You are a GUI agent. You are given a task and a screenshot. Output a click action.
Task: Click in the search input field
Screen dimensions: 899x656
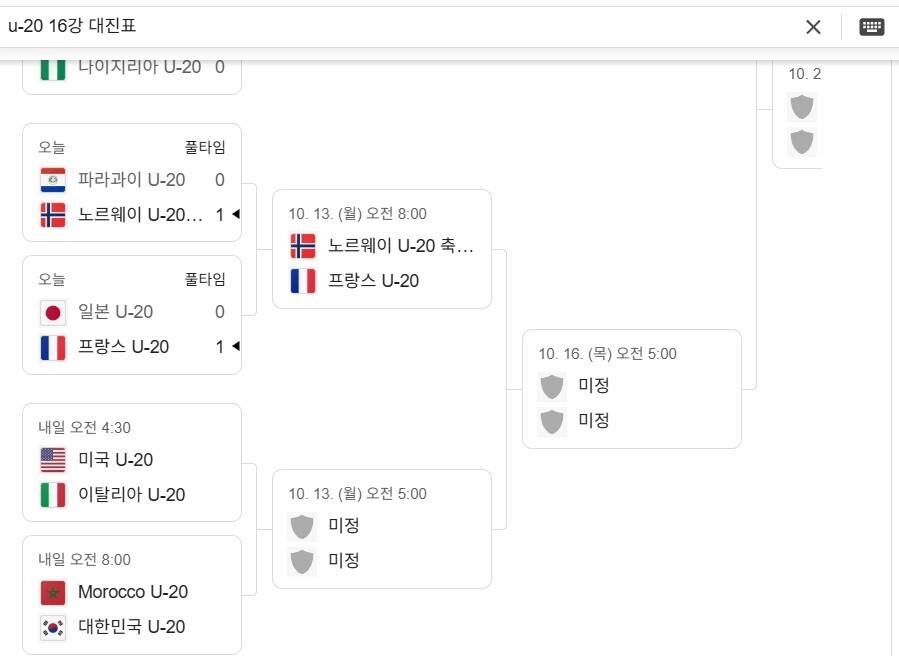point(400,27)
